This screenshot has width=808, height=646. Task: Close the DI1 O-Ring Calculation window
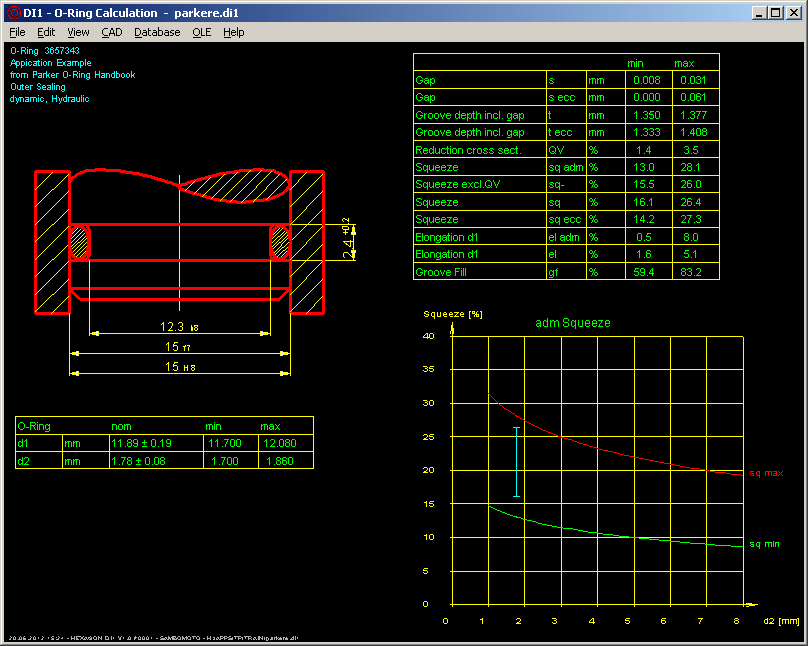point(794,13)
